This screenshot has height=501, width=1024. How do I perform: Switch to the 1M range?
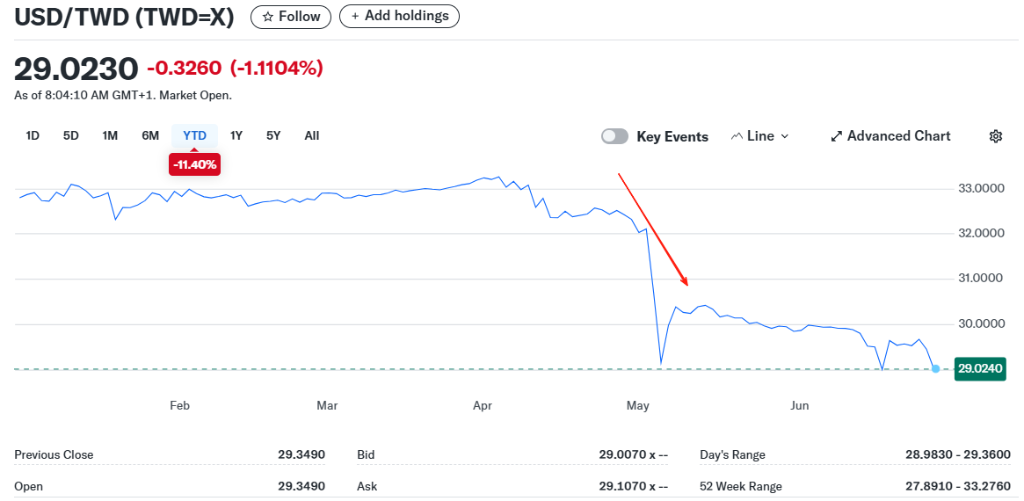tap(110, 136)
